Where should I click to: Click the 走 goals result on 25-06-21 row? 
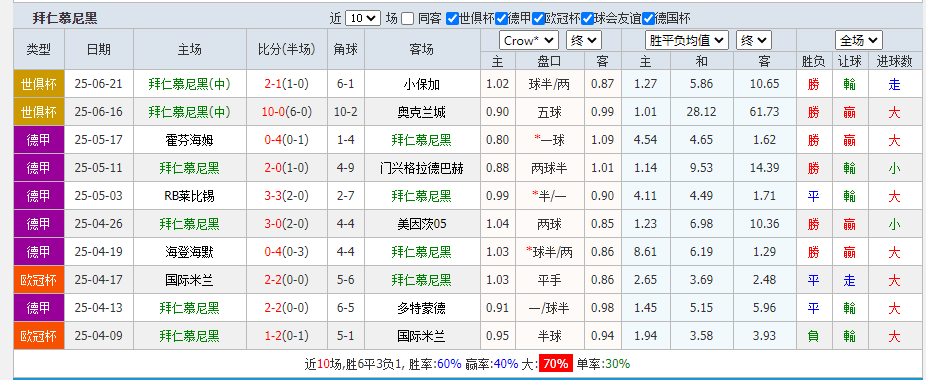[894, 85]
